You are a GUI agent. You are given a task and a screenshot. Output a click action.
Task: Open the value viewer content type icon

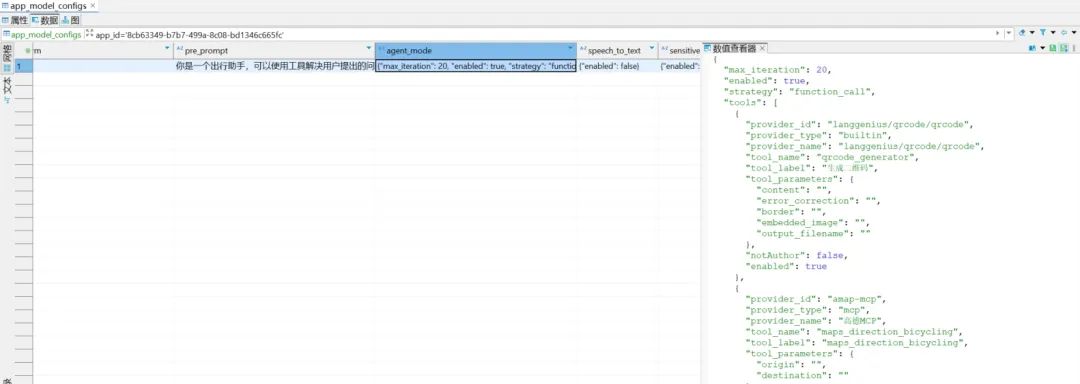coord(1032,48)
